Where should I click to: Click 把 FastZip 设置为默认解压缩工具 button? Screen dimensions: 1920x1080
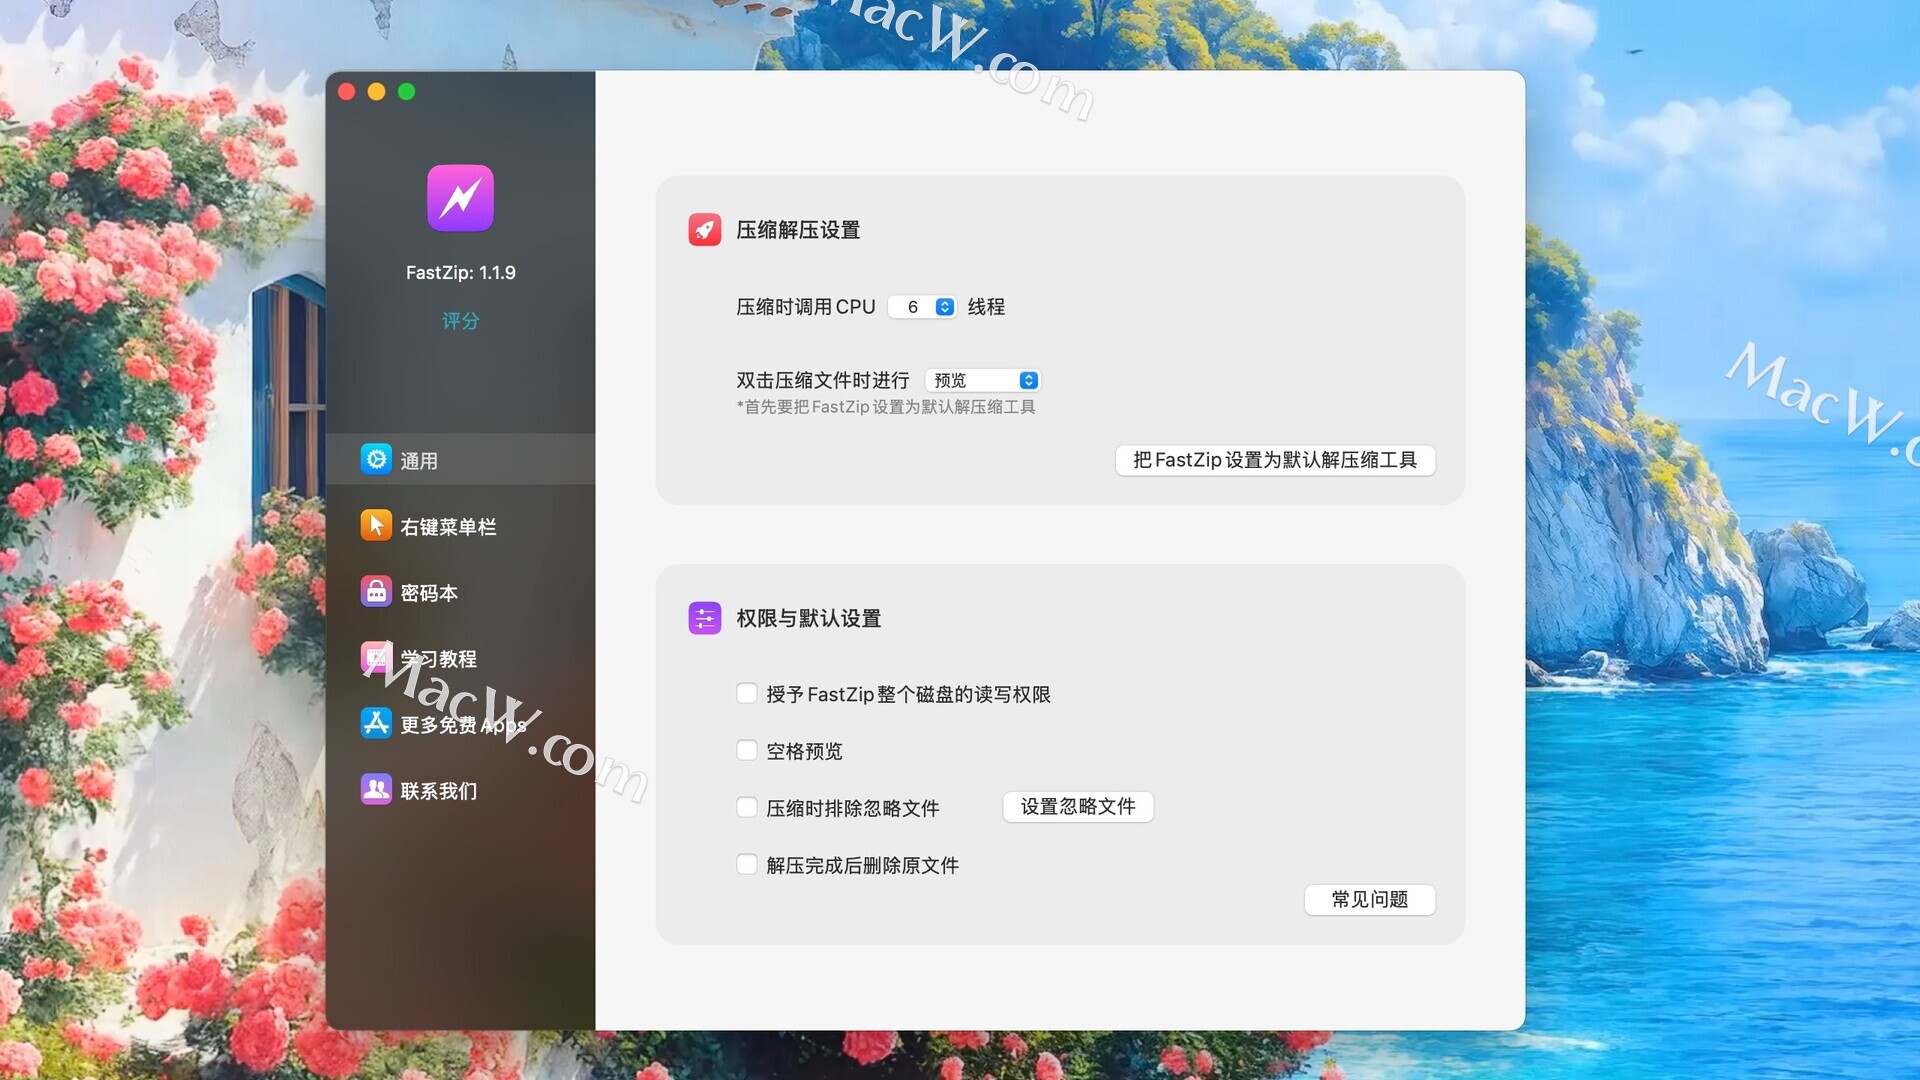click(1275, 460)
